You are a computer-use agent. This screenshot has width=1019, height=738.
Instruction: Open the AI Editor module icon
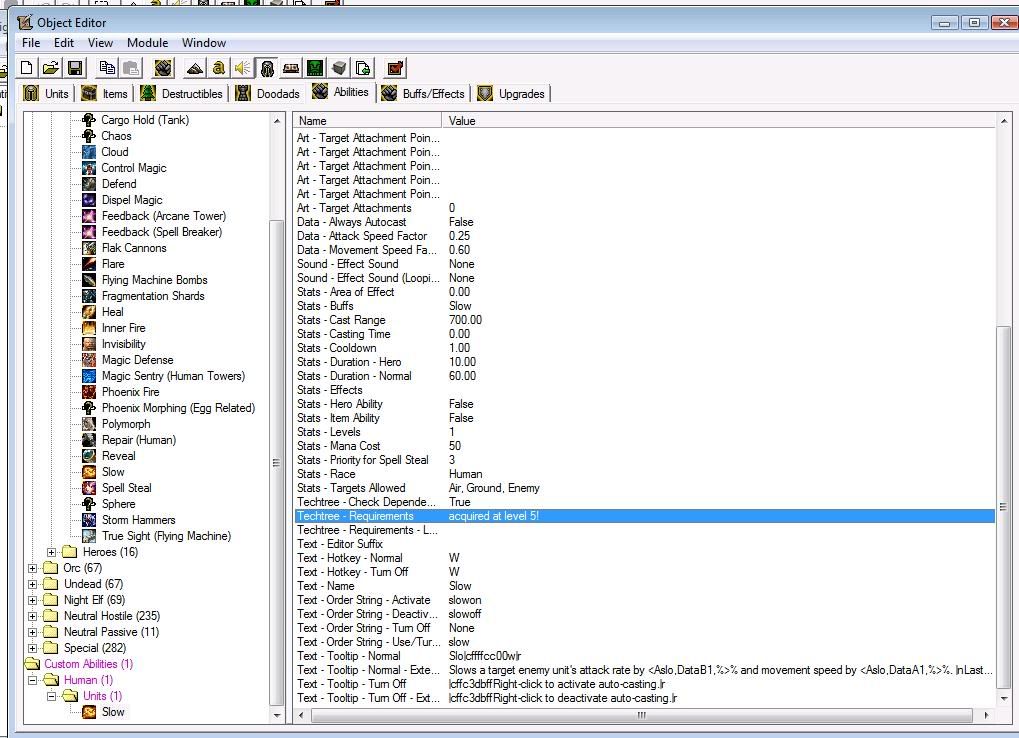(x=315, y=68)
